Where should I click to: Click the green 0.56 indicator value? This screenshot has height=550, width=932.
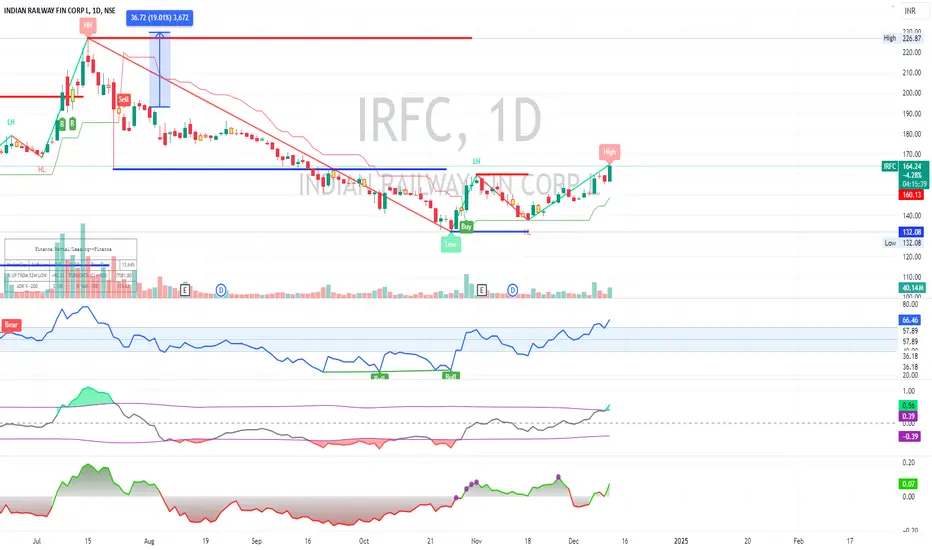(908, 405)
